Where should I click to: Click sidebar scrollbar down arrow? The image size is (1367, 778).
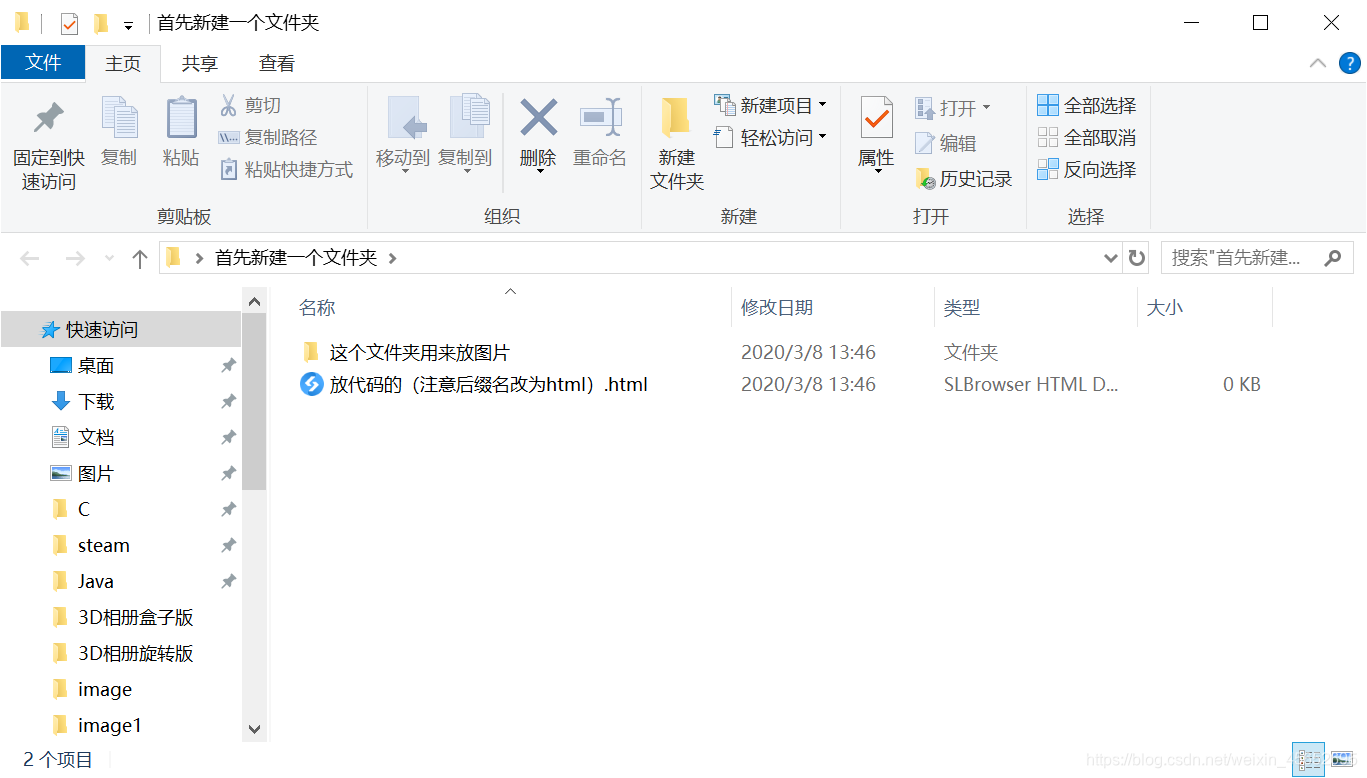[254, 730]
